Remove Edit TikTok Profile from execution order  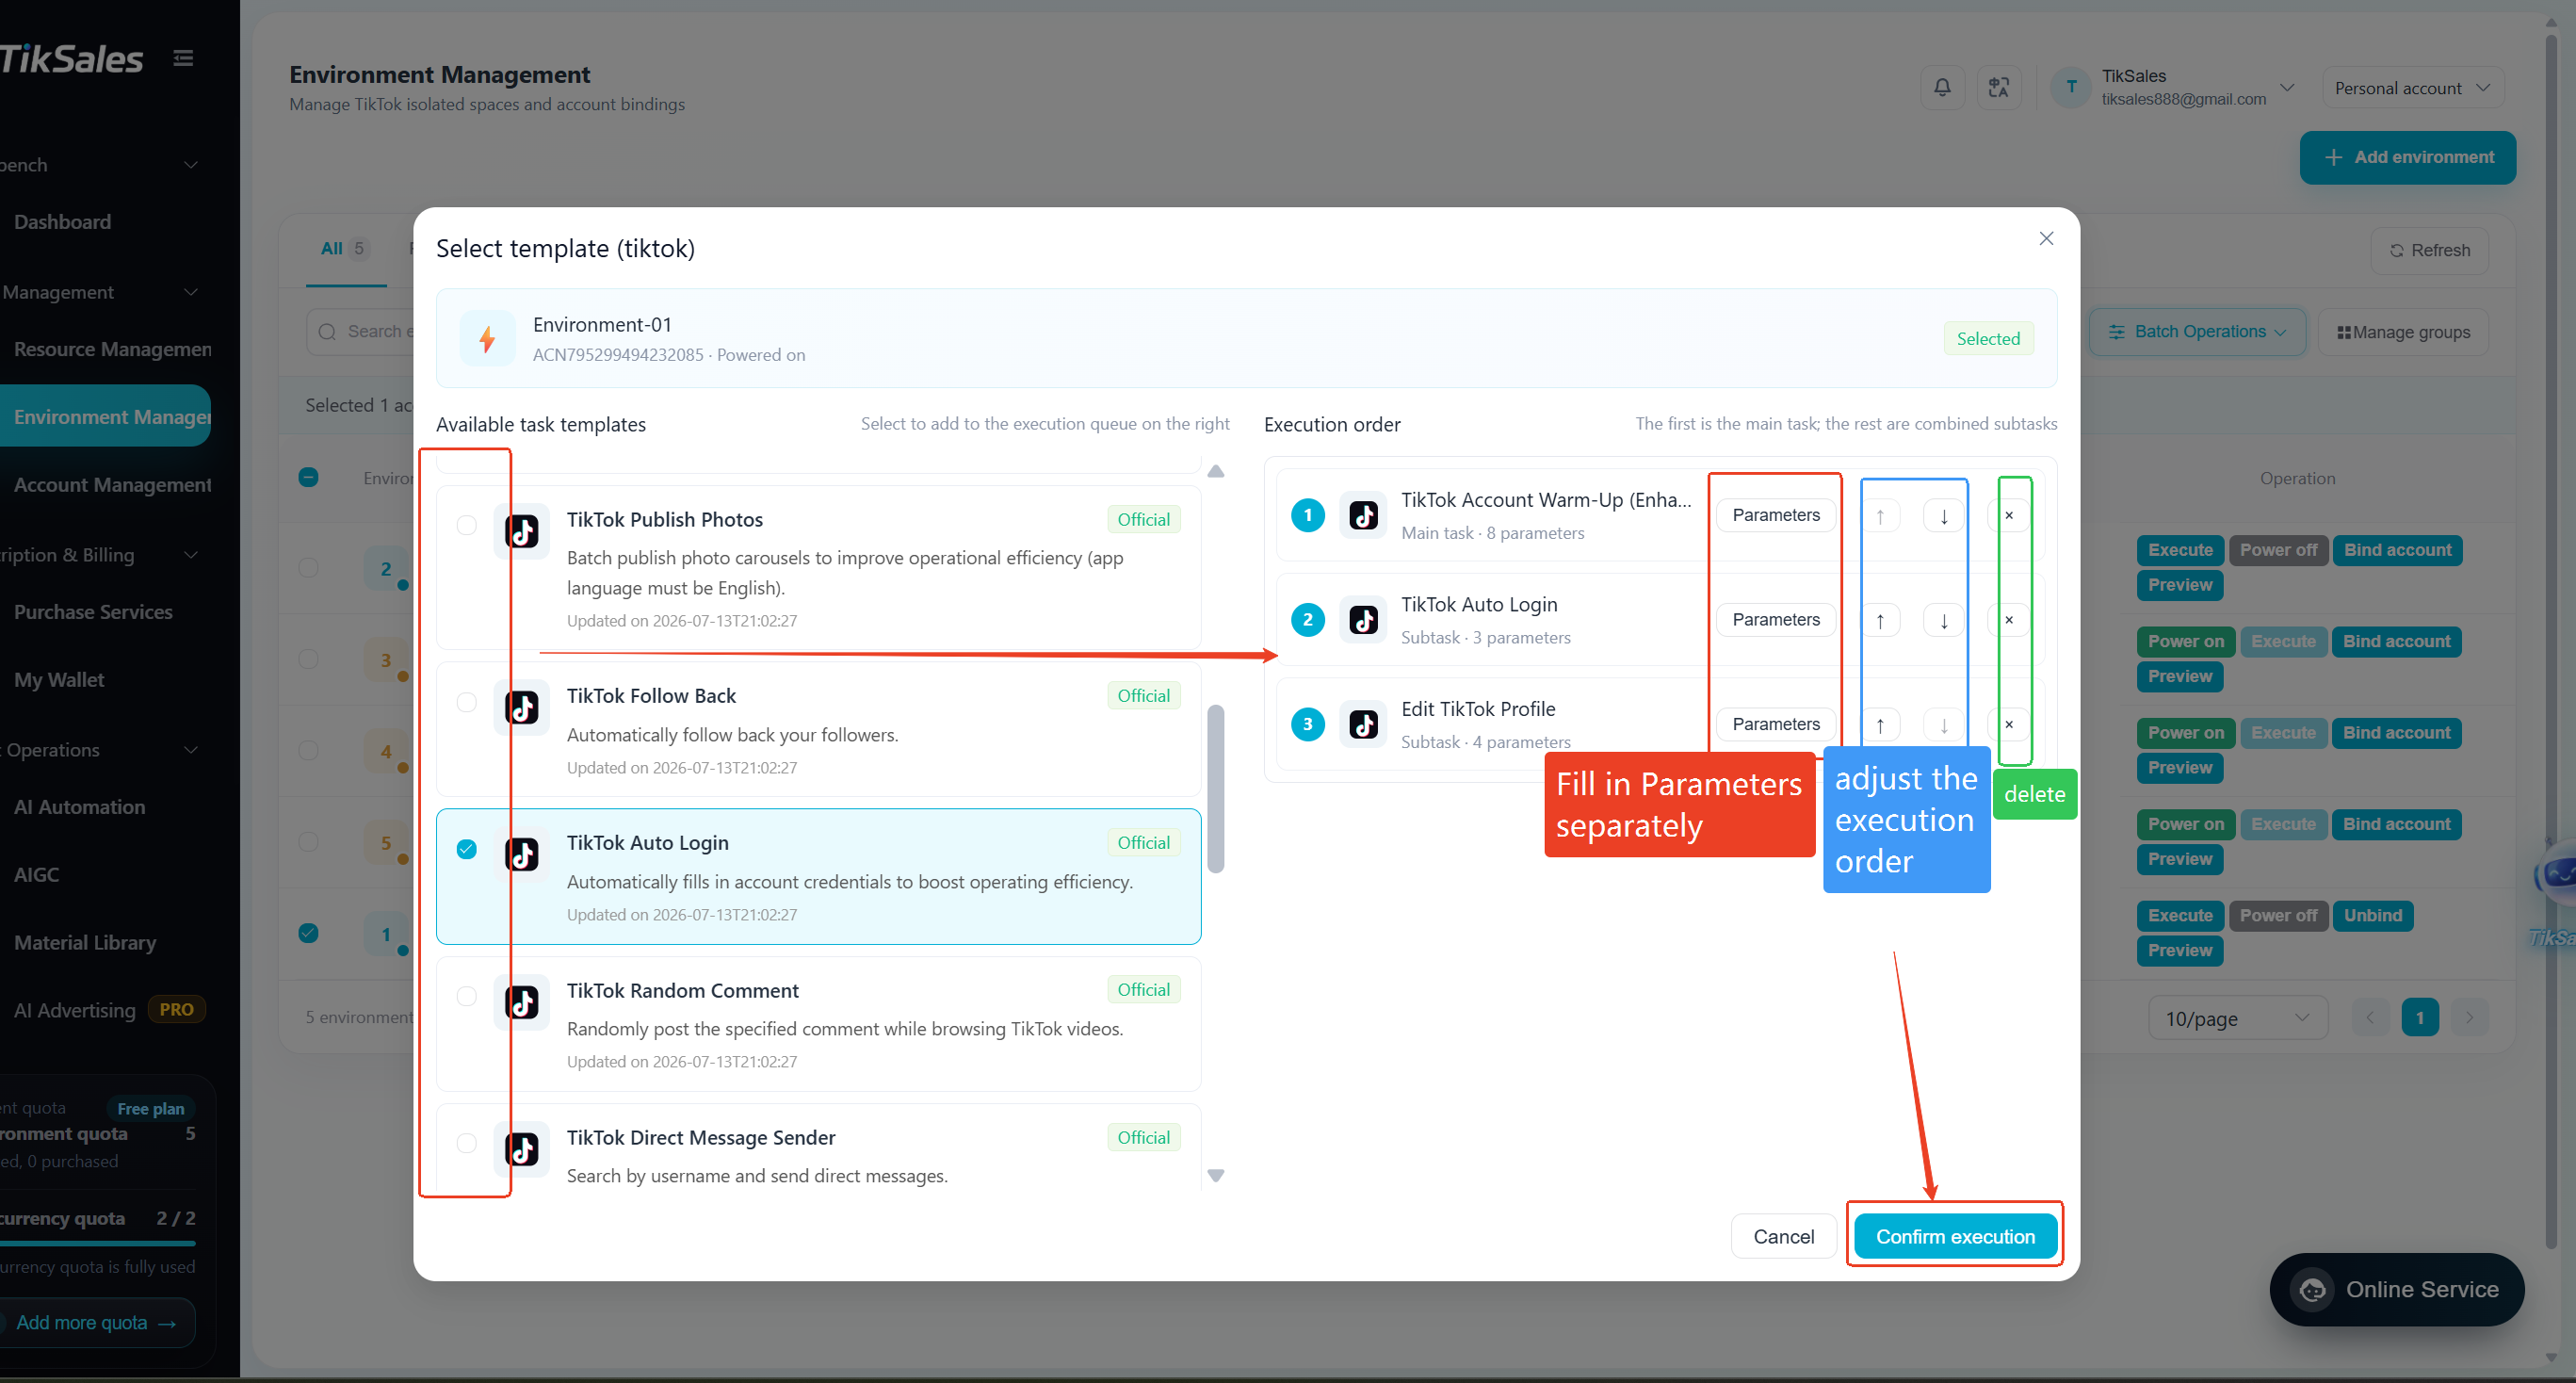(2009, 725)
